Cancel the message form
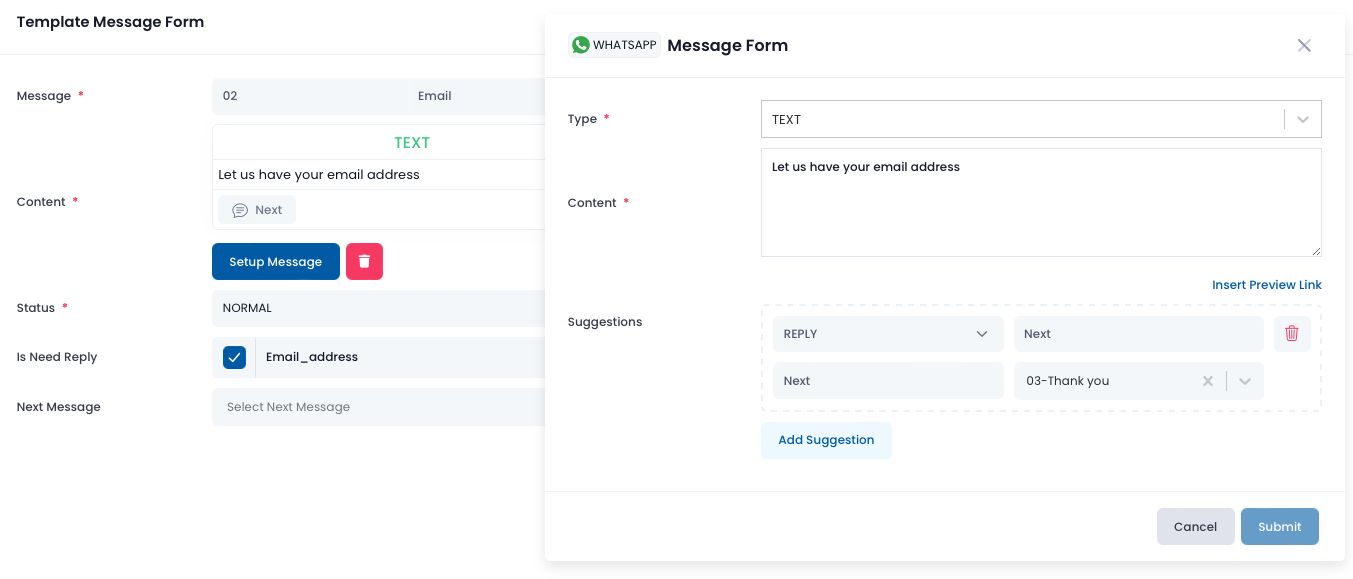 1196,527
